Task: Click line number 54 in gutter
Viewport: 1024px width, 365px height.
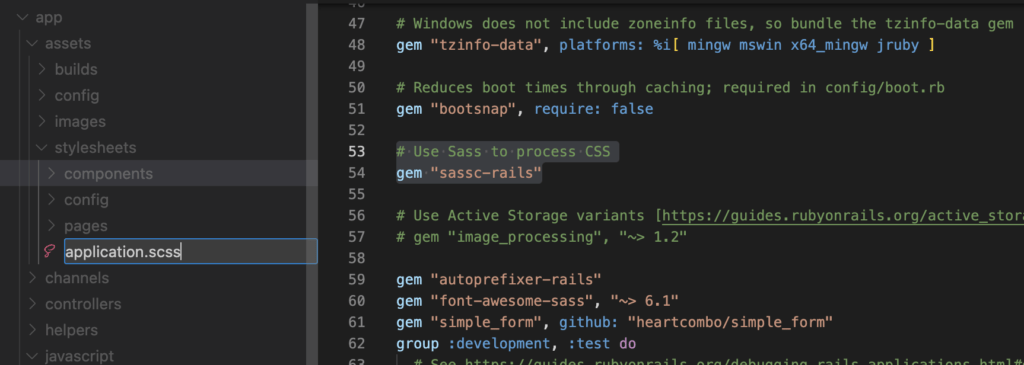Action: tap(357, 173)
